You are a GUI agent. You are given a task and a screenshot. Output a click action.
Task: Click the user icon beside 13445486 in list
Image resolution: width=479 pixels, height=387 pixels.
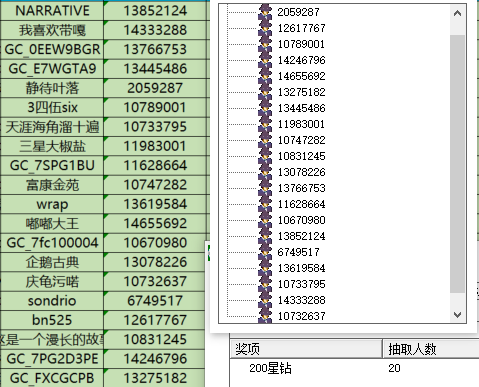(x=265, y=108)
